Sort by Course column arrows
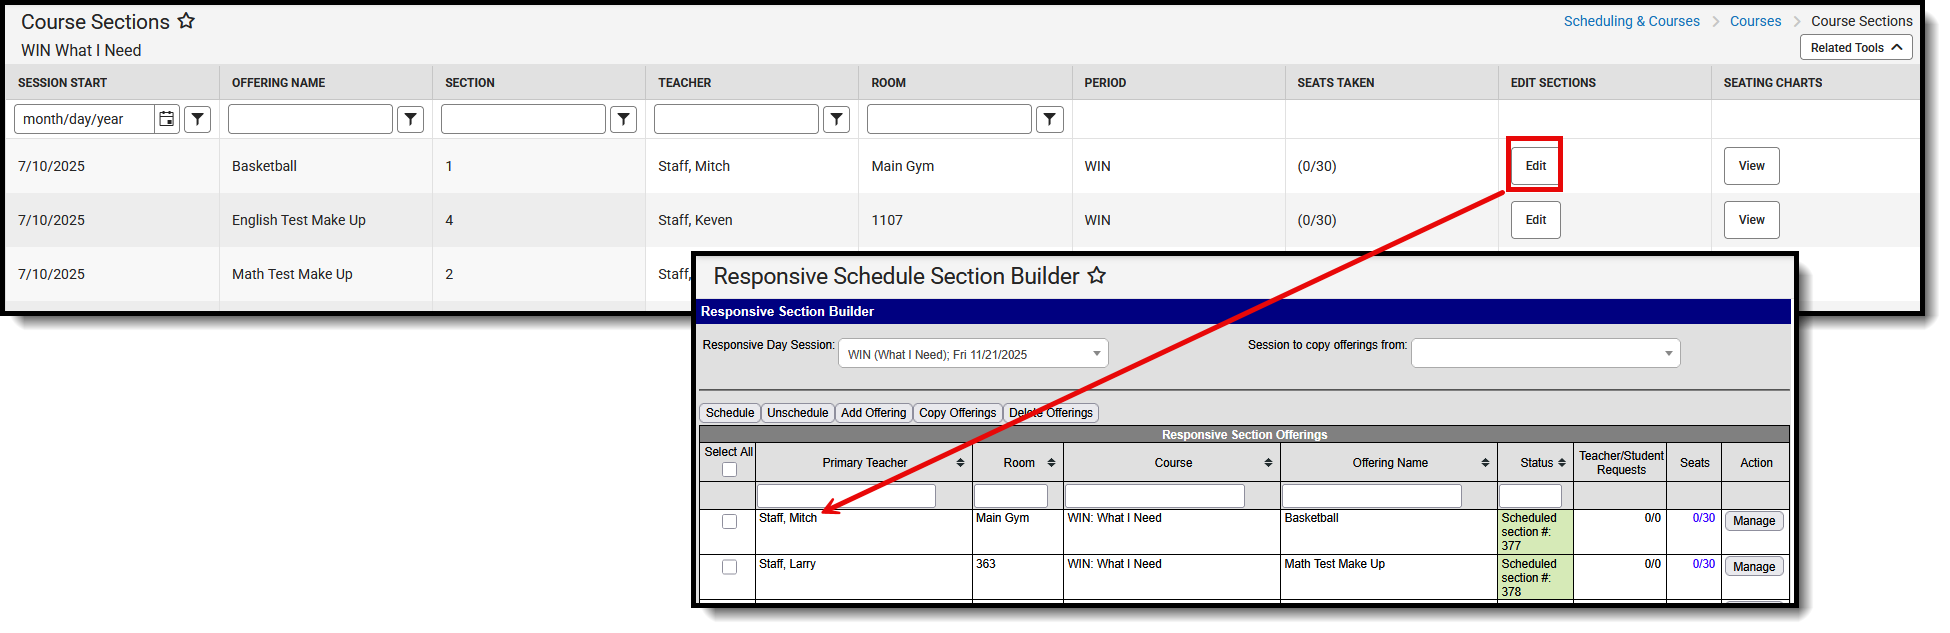Image resolution: width=1950 pixels, height=633 pixels. coord(1268,463)
